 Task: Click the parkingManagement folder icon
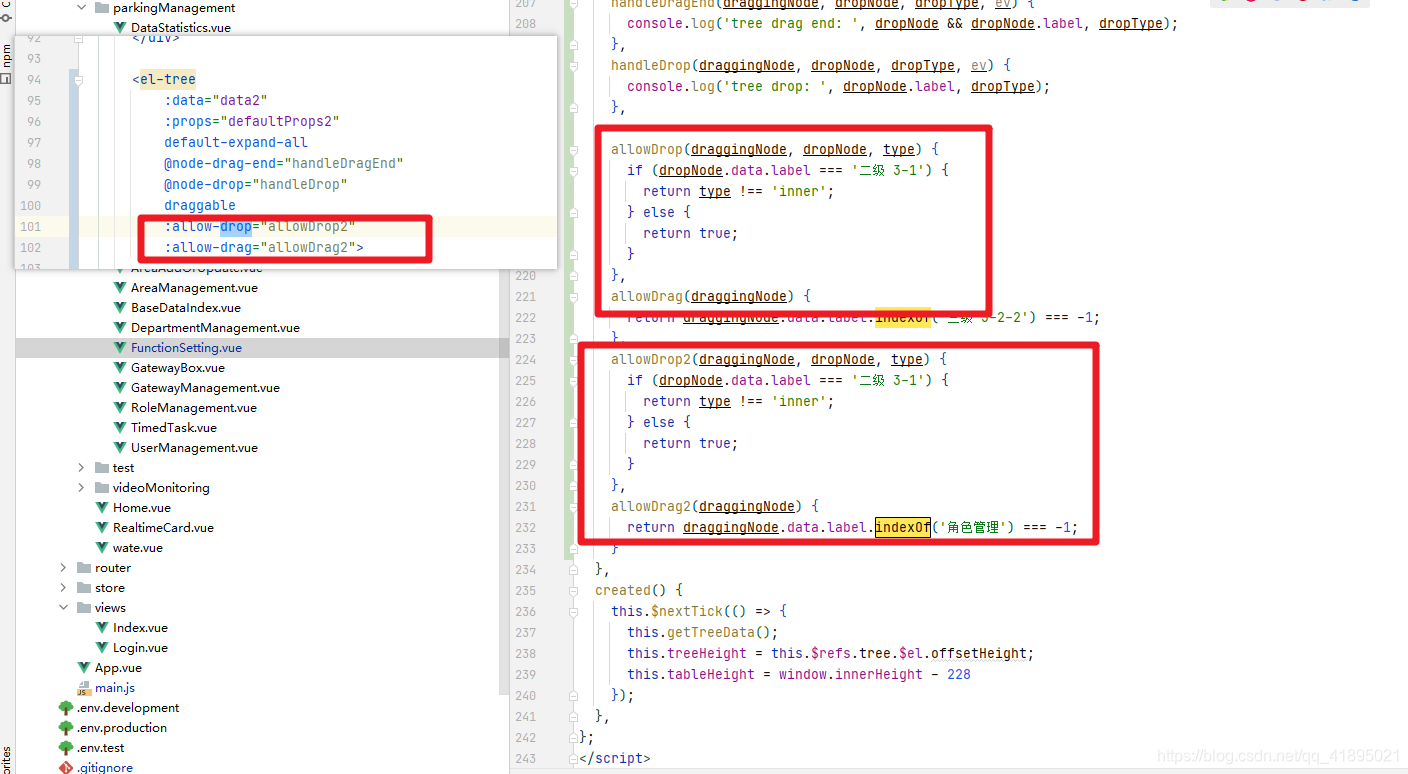click(101, 8)
